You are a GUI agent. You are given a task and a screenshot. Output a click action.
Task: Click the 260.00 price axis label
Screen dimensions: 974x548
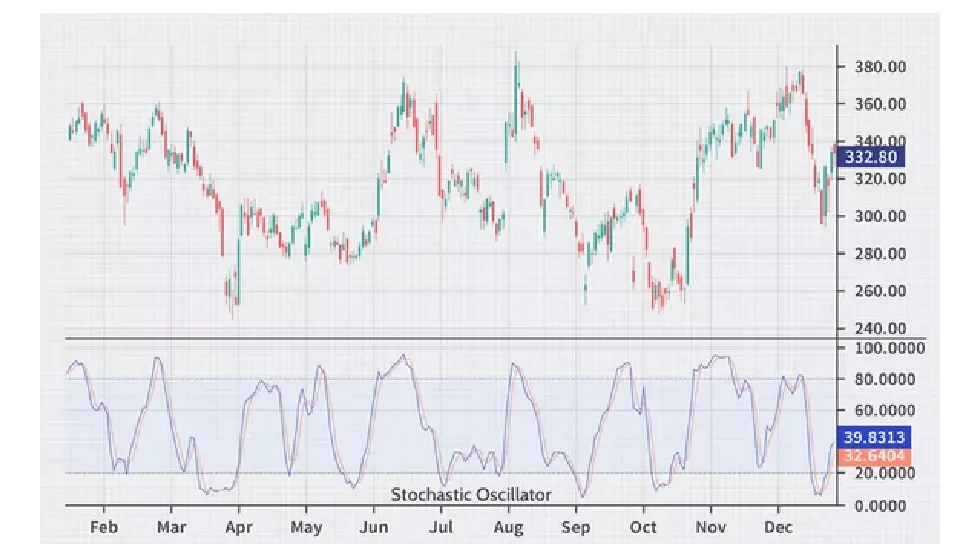coord(880,291)
